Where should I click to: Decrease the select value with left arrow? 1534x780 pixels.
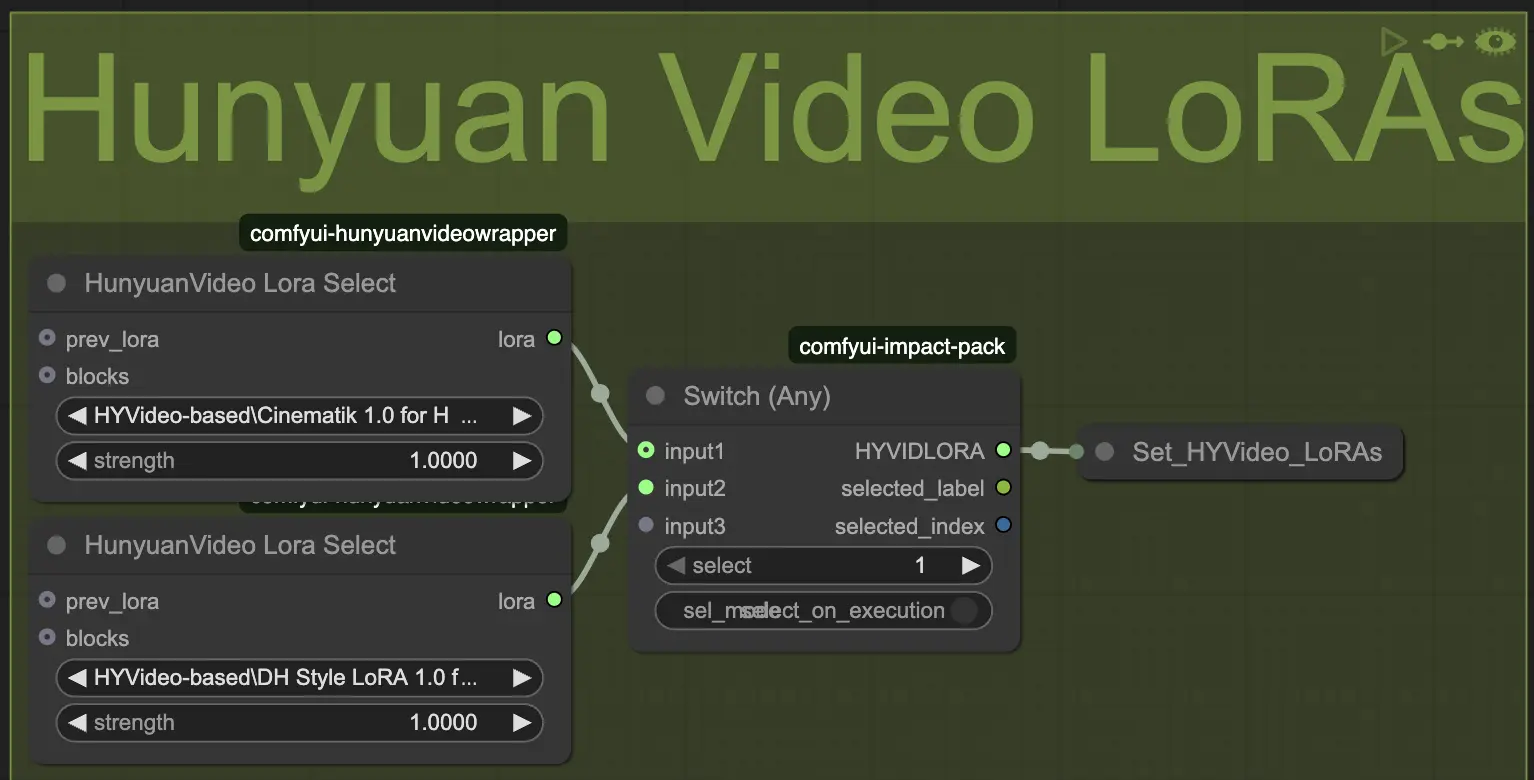coord(677,566)
